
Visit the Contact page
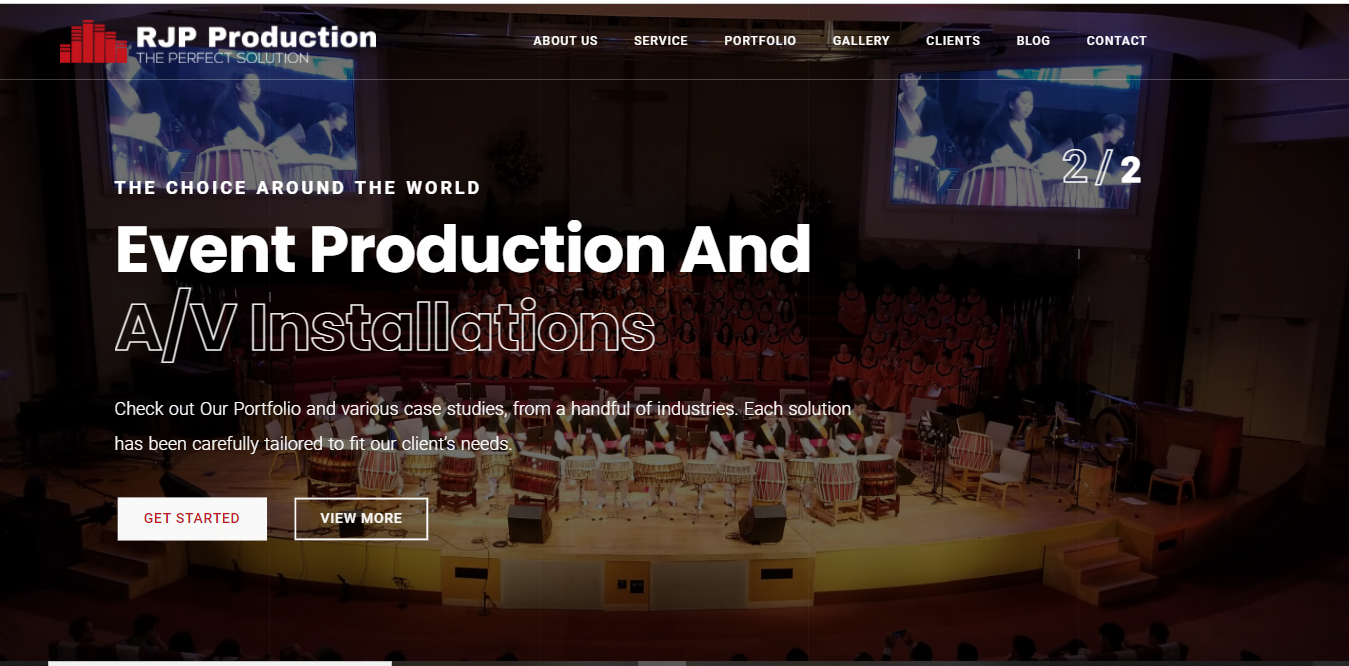coord(1117,41)
